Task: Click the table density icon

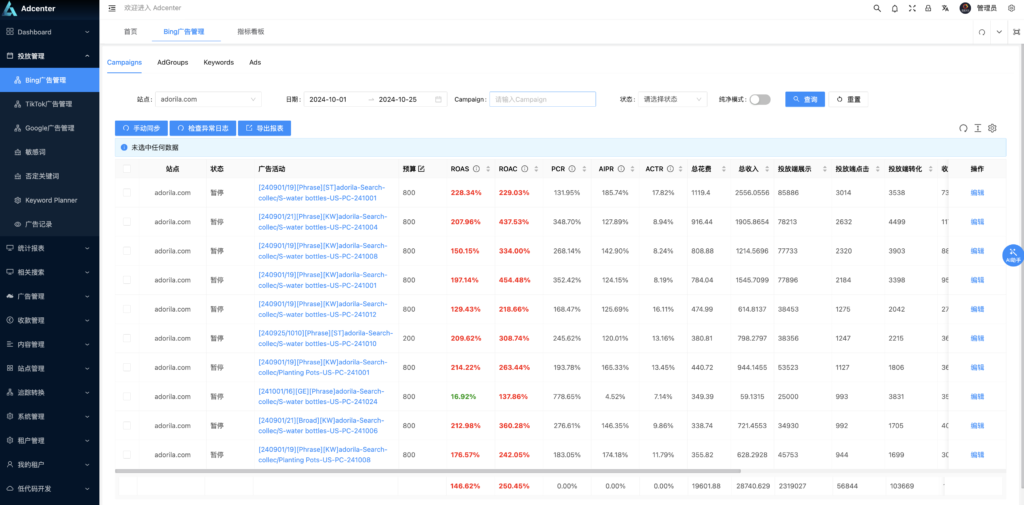Action: point(978,128)
